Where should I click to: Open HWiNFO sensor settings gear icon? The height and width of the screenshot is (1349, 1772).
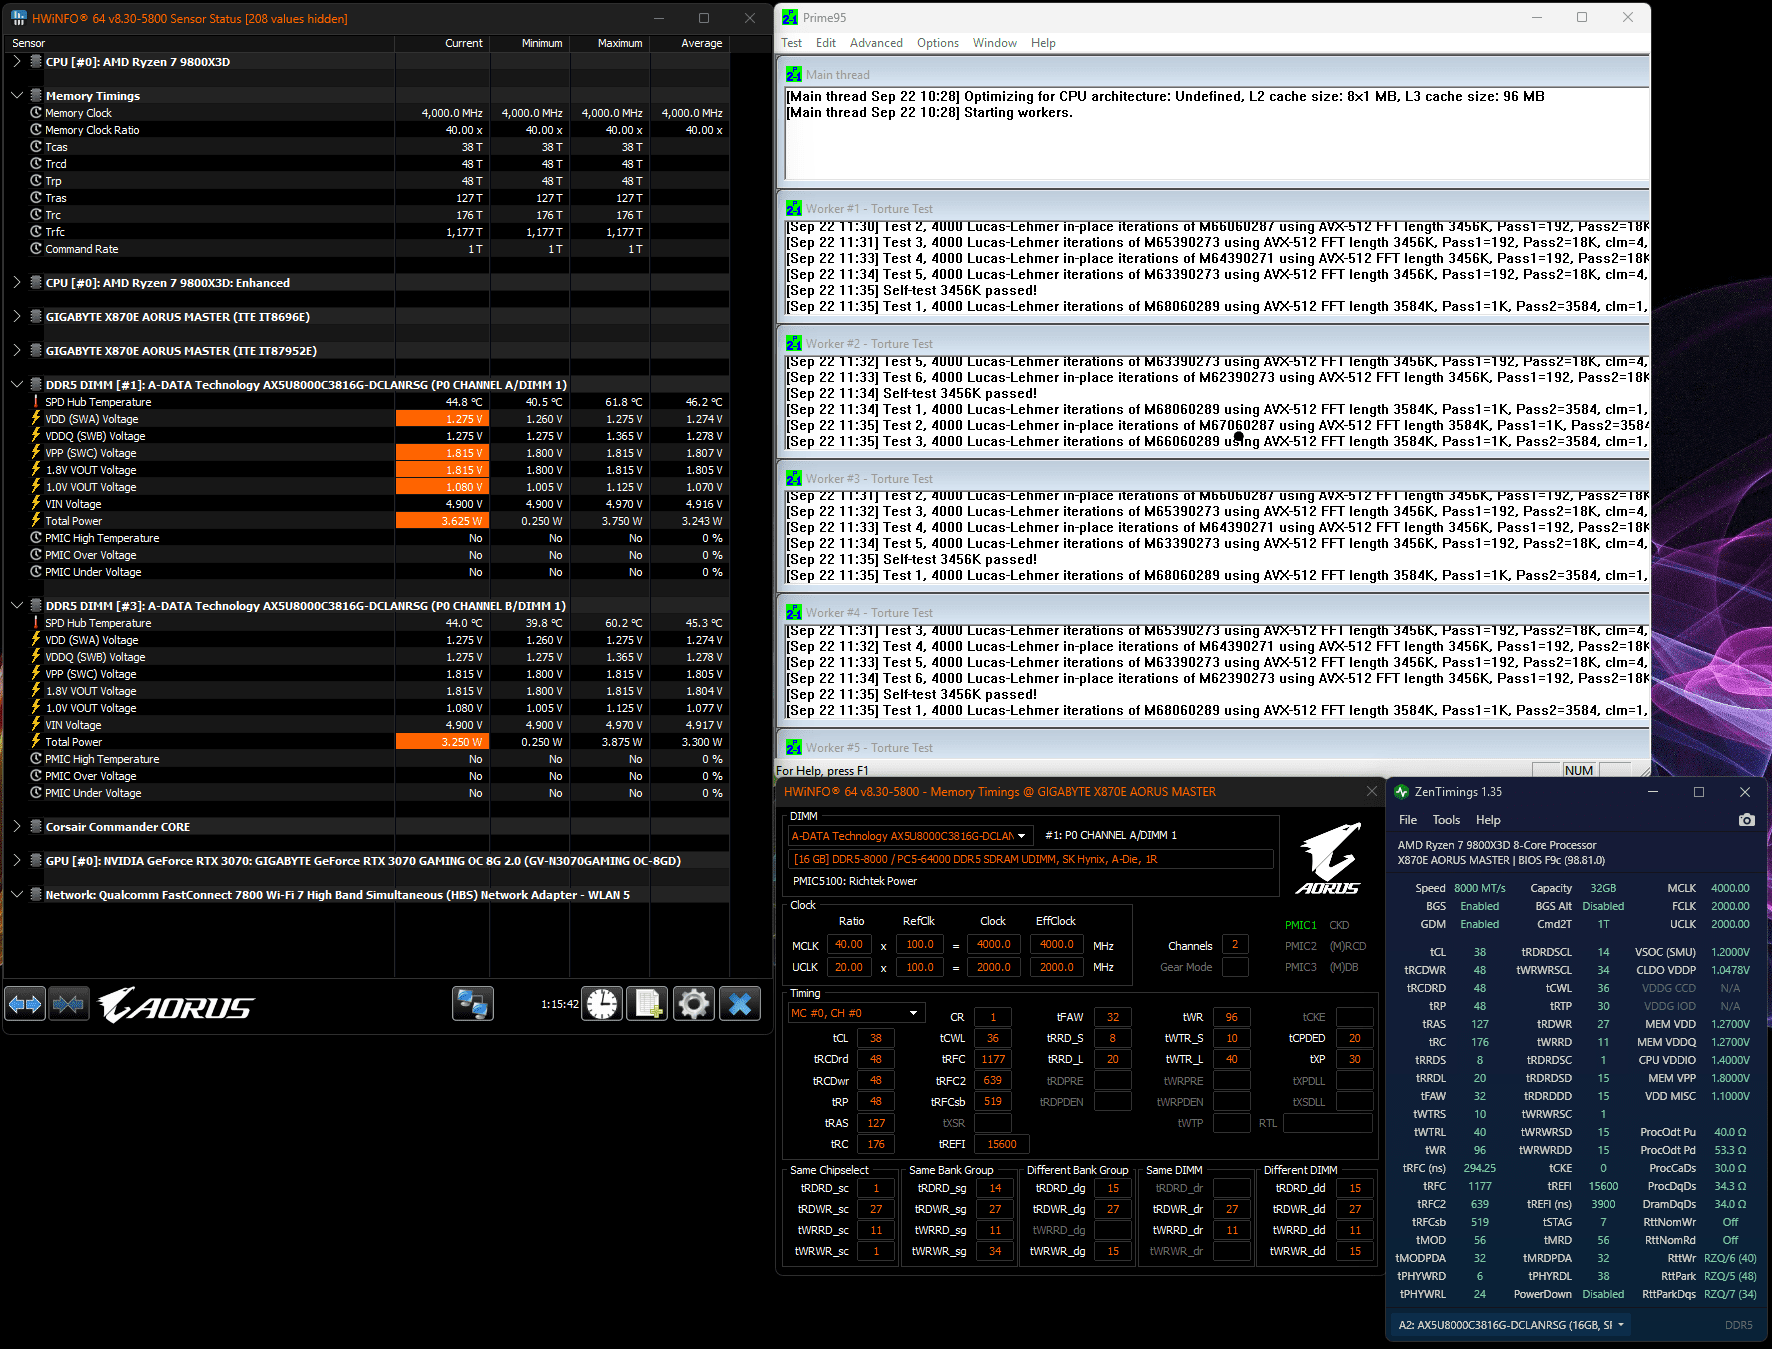tap(693, 1003)
